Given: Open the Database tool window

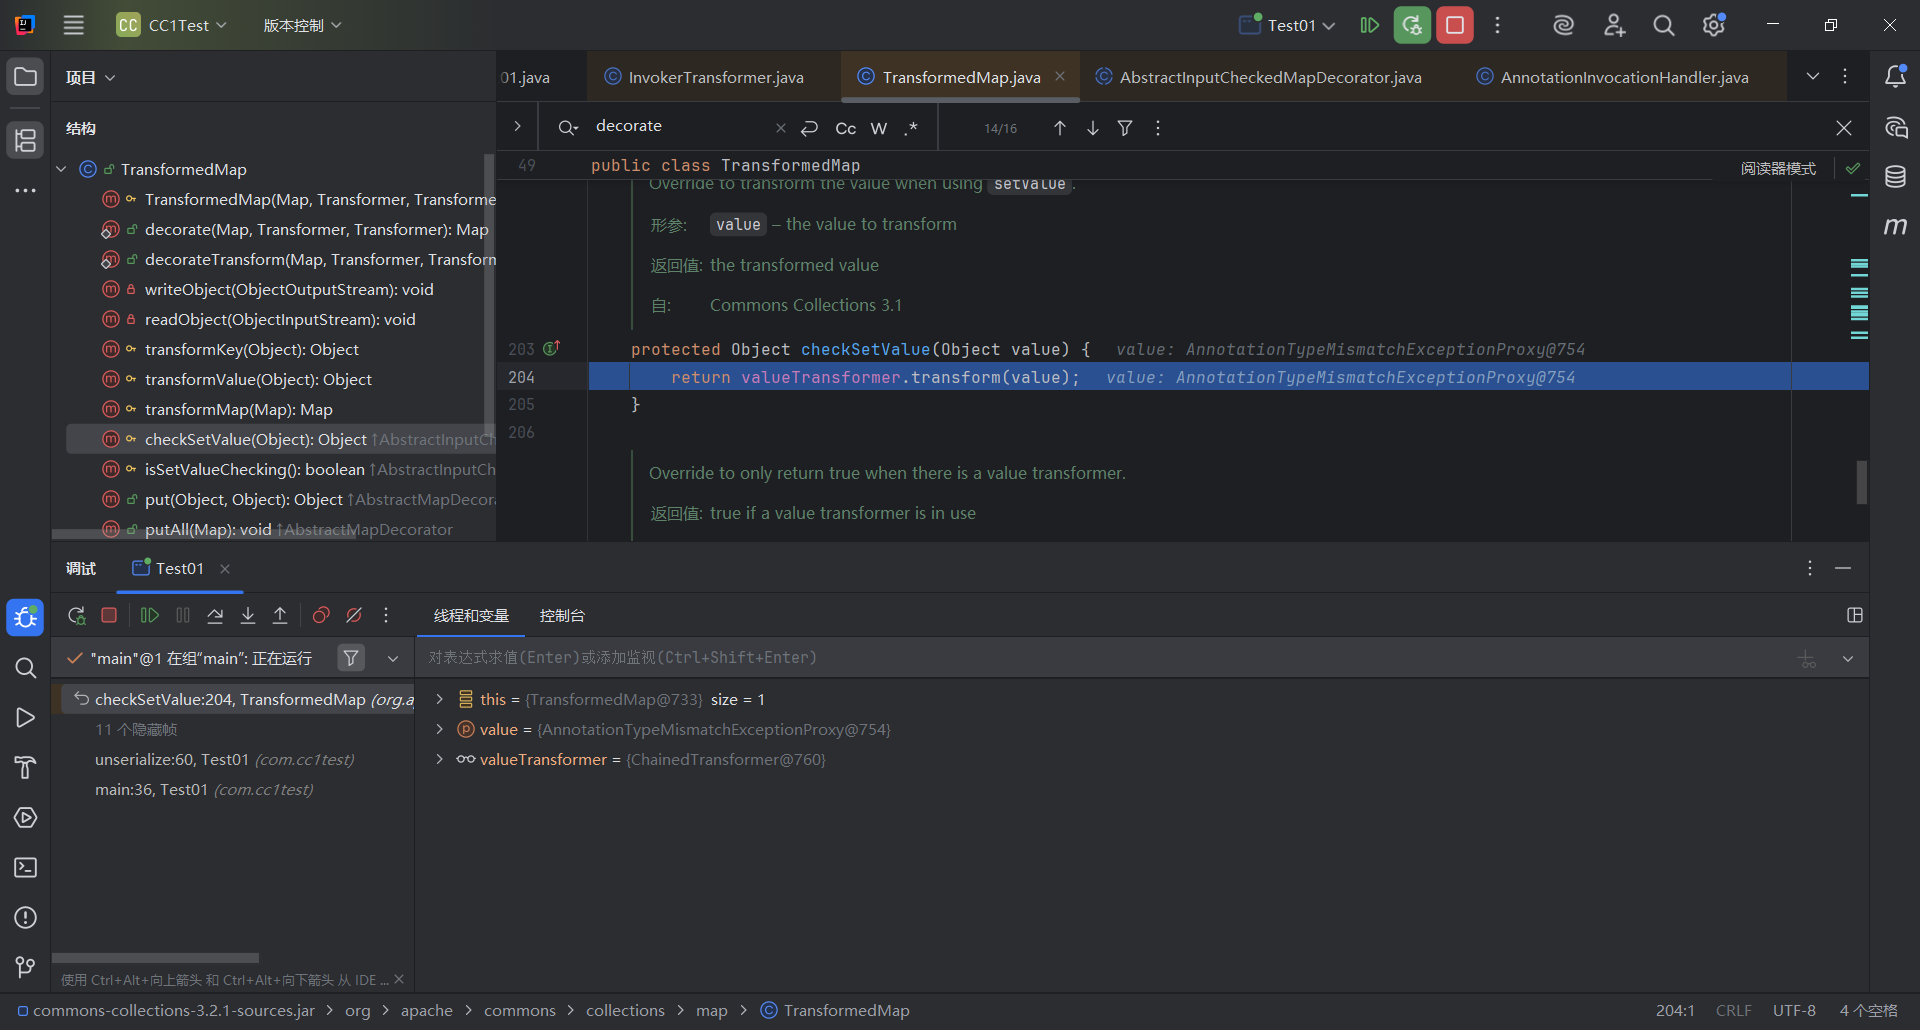Looking at the screenshot, I should point(1895,177).
